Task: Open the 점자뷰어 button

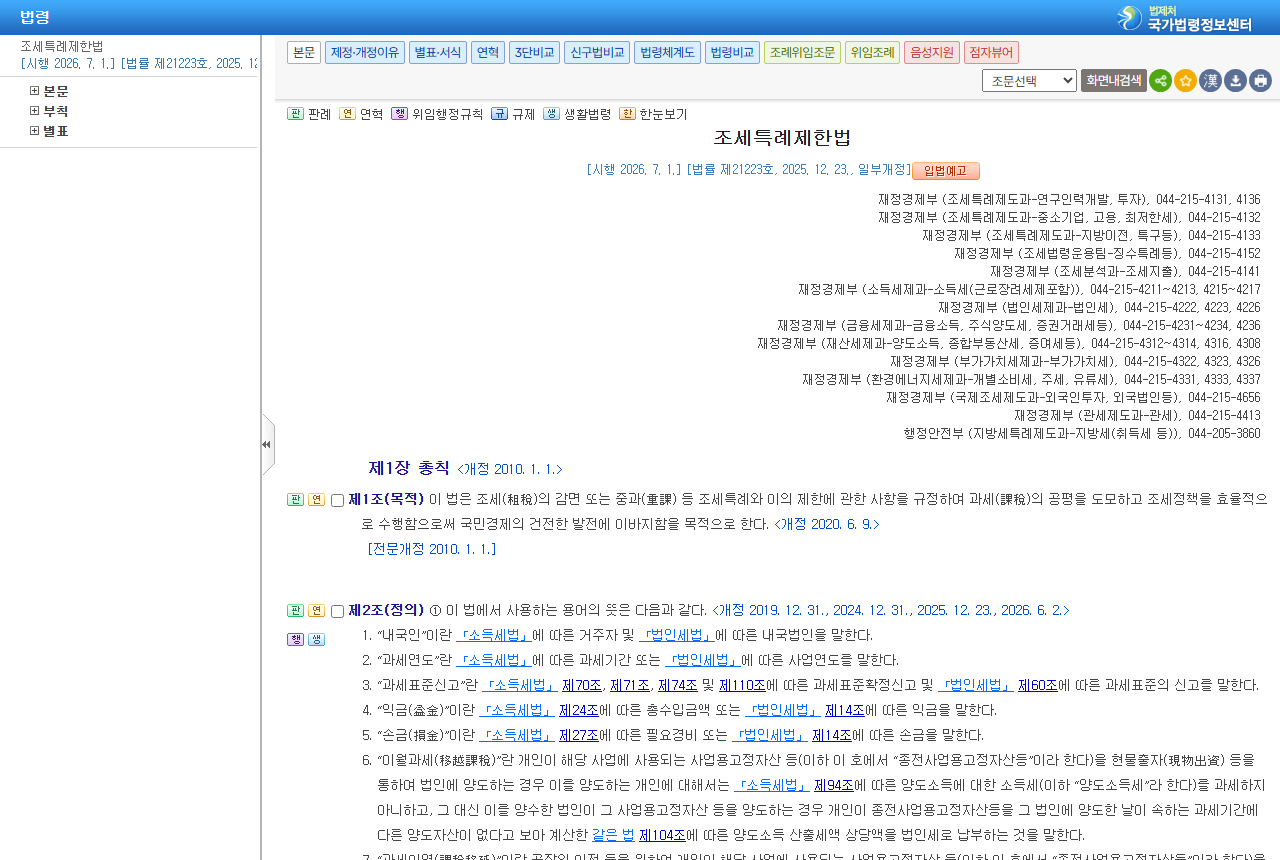Action: click(x=991, y=53)
